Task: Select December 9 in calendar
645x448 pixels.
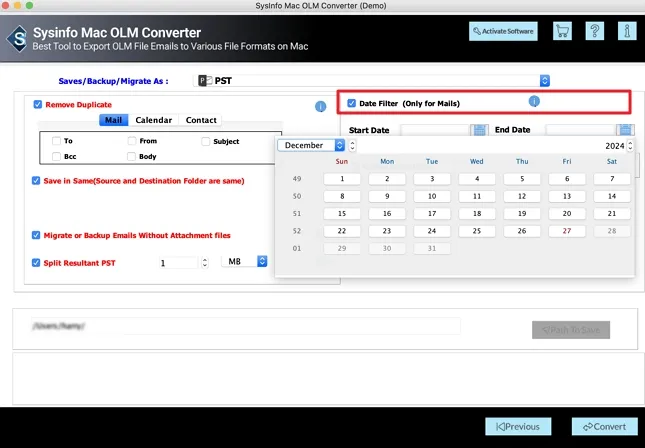Action: (x=387, y=196)
